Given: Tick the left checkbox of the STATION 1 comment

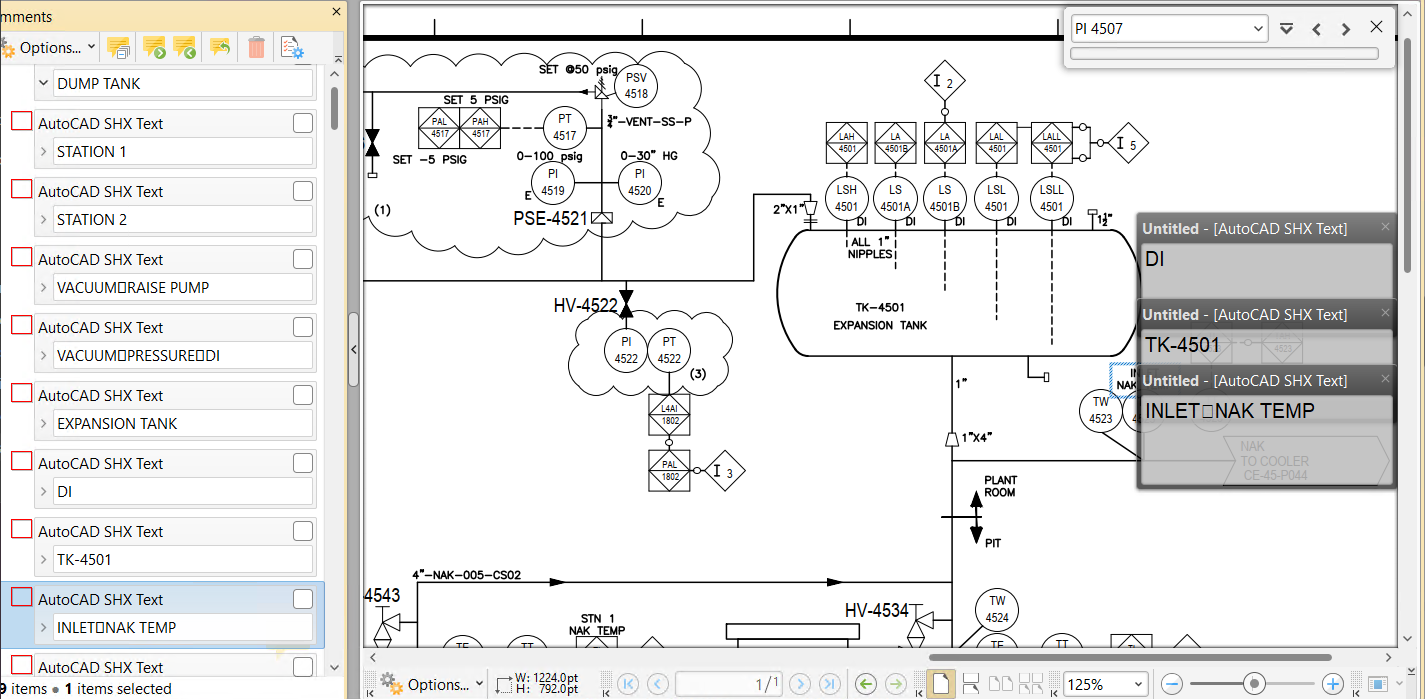Looking at the screenshot, I should click(x=21, y=121).
